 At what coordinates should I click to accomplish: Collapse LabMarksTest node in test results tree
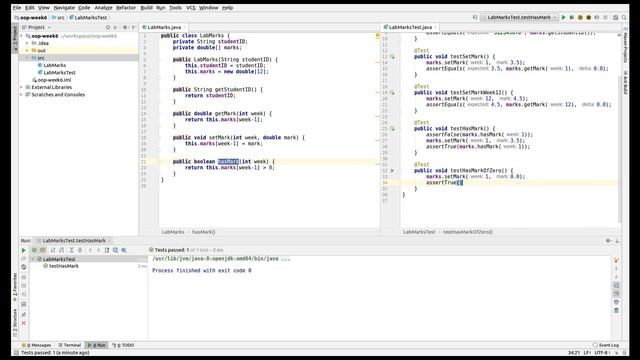pyautogui.click(x=33, y=259)
